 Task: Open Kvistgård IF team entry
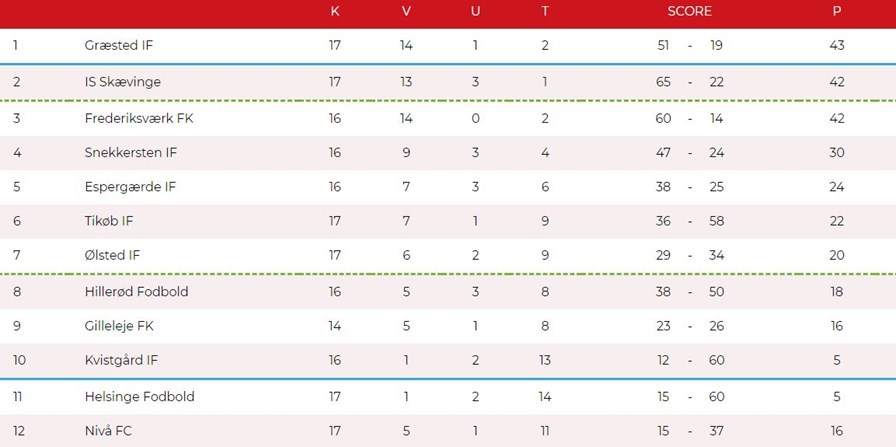click(x=122, y=360)
